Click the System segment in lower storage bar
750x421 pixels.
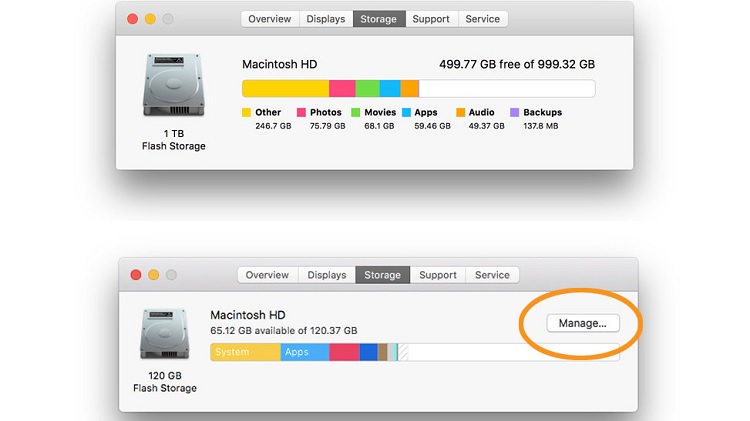click(245, 352)
